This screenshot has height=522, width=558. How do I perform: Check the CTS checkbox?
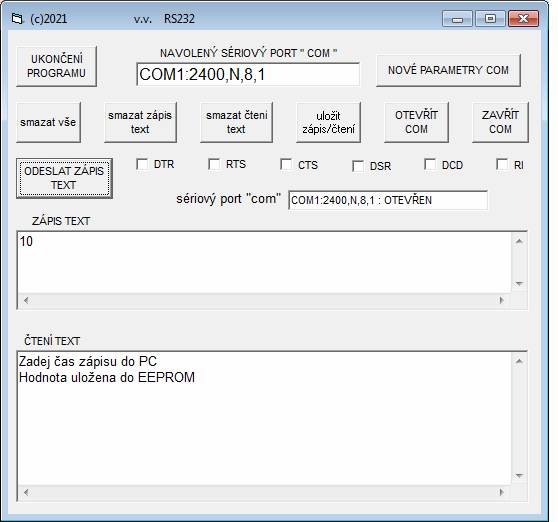point(286,164)
